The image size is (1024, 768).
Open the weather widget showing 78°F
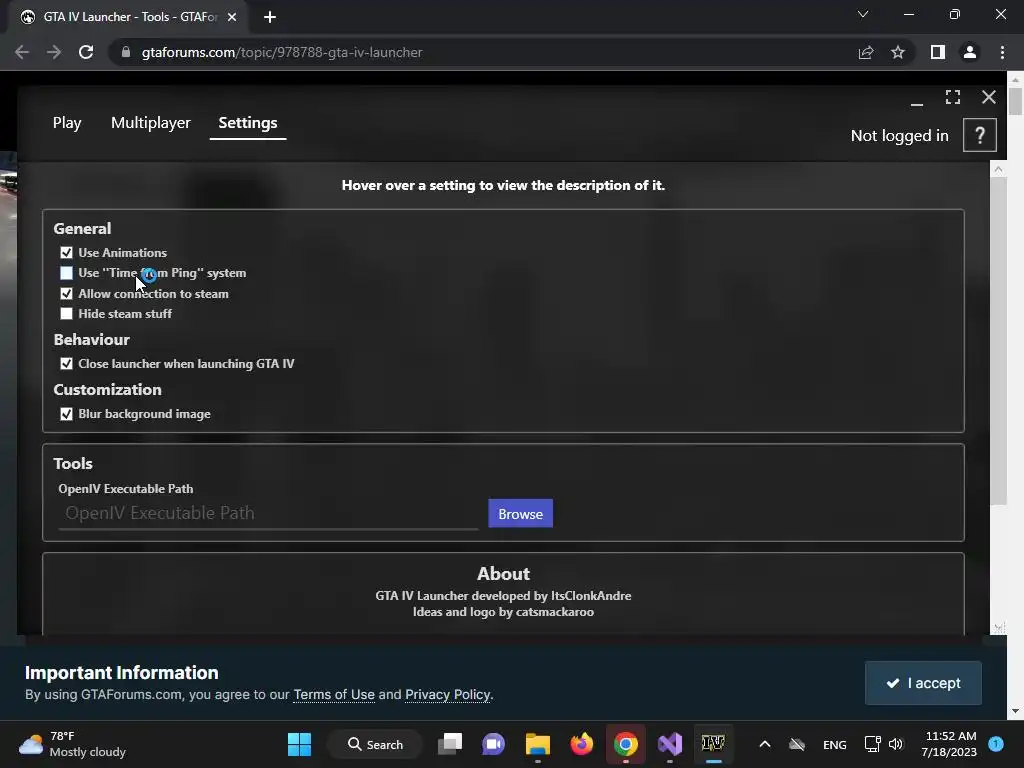pos(72,744)
